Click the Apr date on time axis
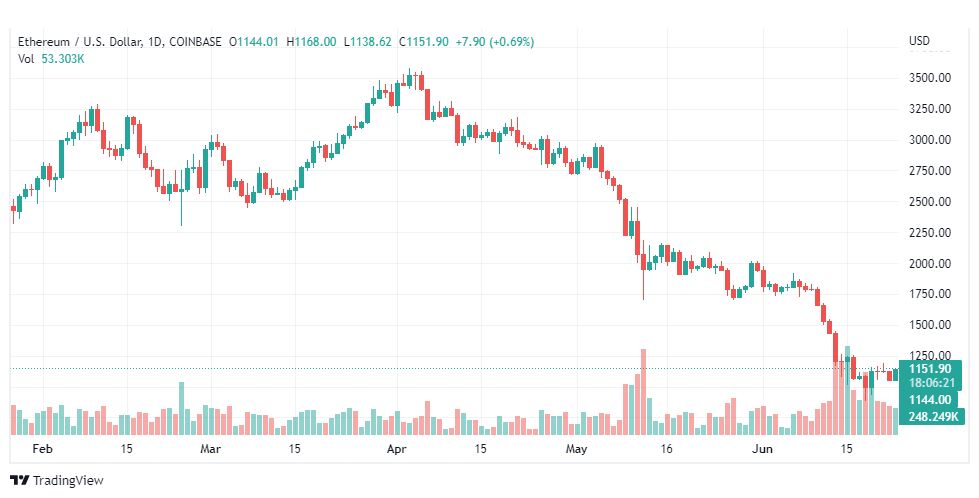 (x=397, y=449)
